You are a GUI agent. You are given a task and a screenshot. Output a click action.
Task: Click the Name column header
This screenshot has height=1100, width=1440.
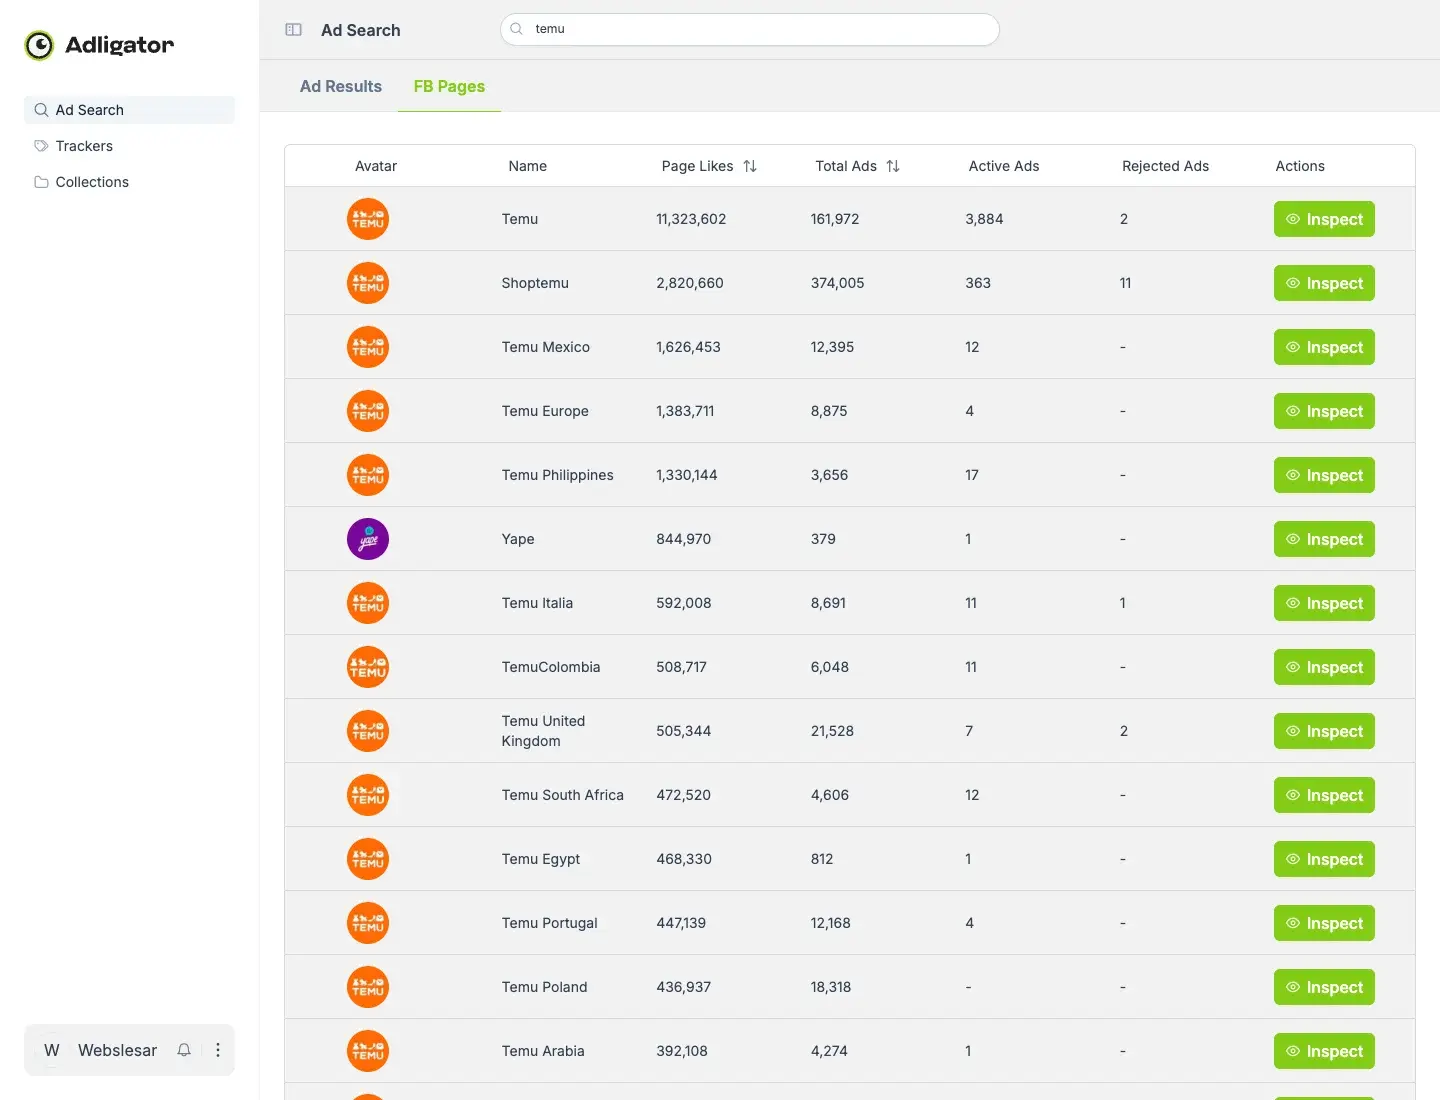(528, 166)
